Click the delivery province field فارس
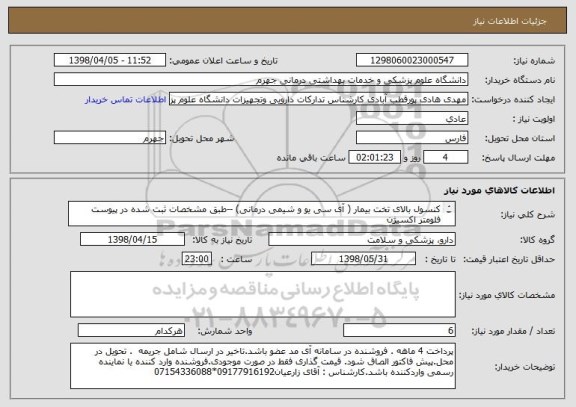Image resolution: width=576 pixels, height=407 pixels. 412,138
